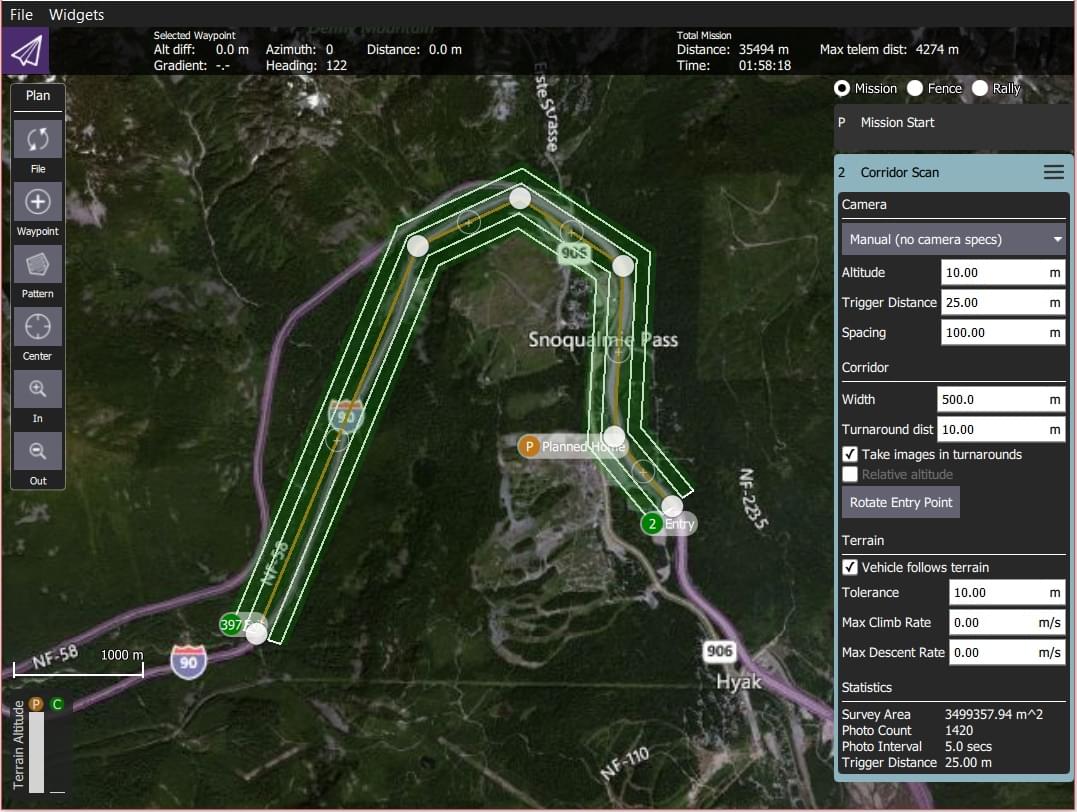
Task: Select the add Waypoint tool
Action: (x=38, y=202)
